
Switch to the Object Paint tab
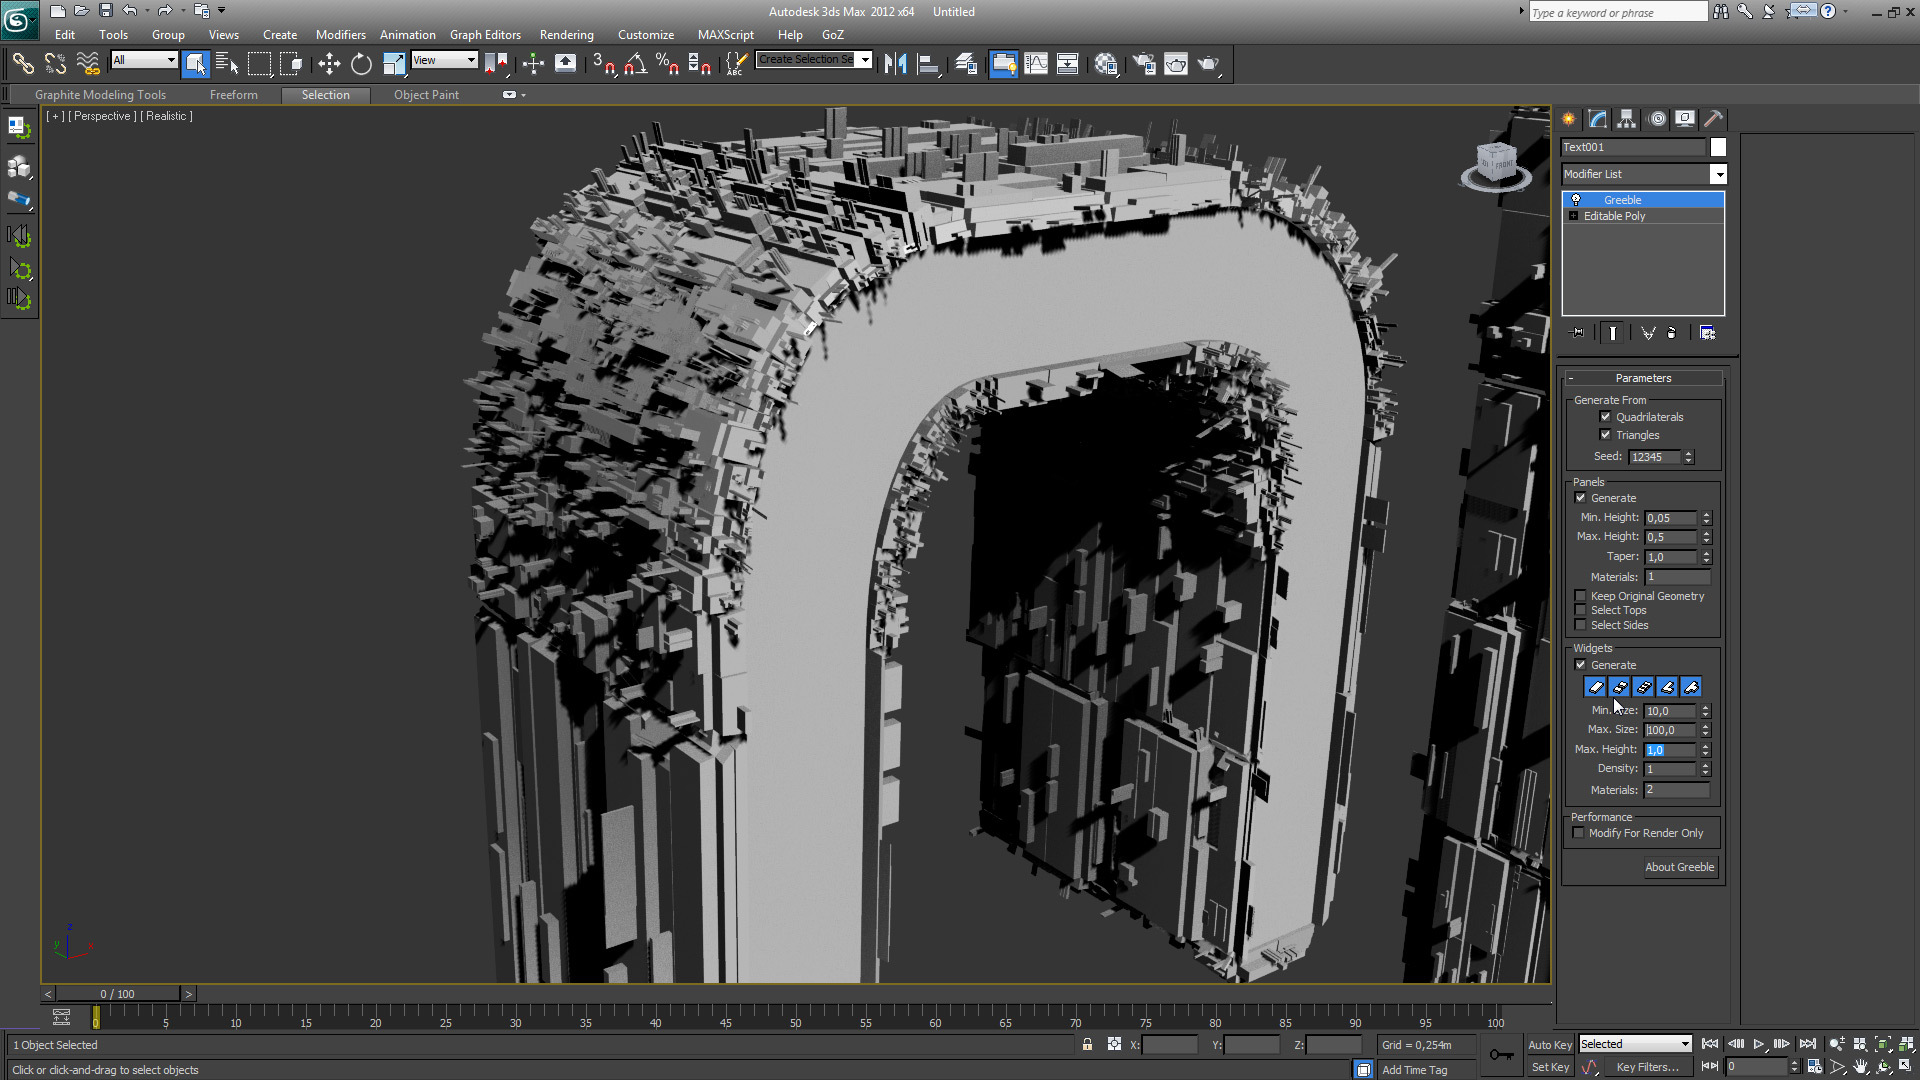tap(426, 95)
